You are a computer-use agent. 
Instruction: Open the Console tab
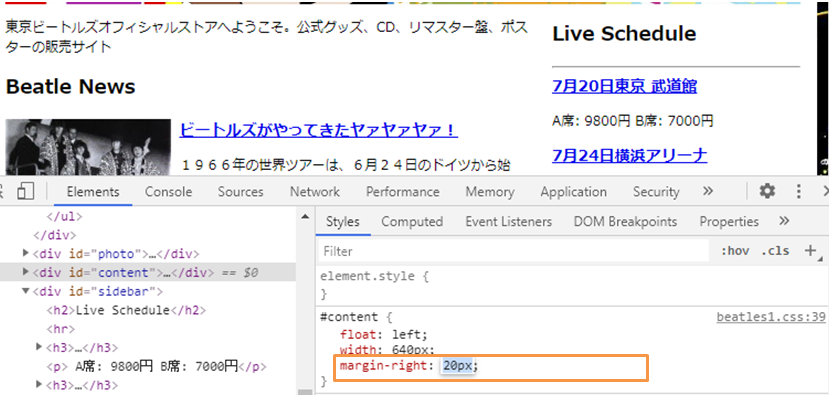click(169, 191)
